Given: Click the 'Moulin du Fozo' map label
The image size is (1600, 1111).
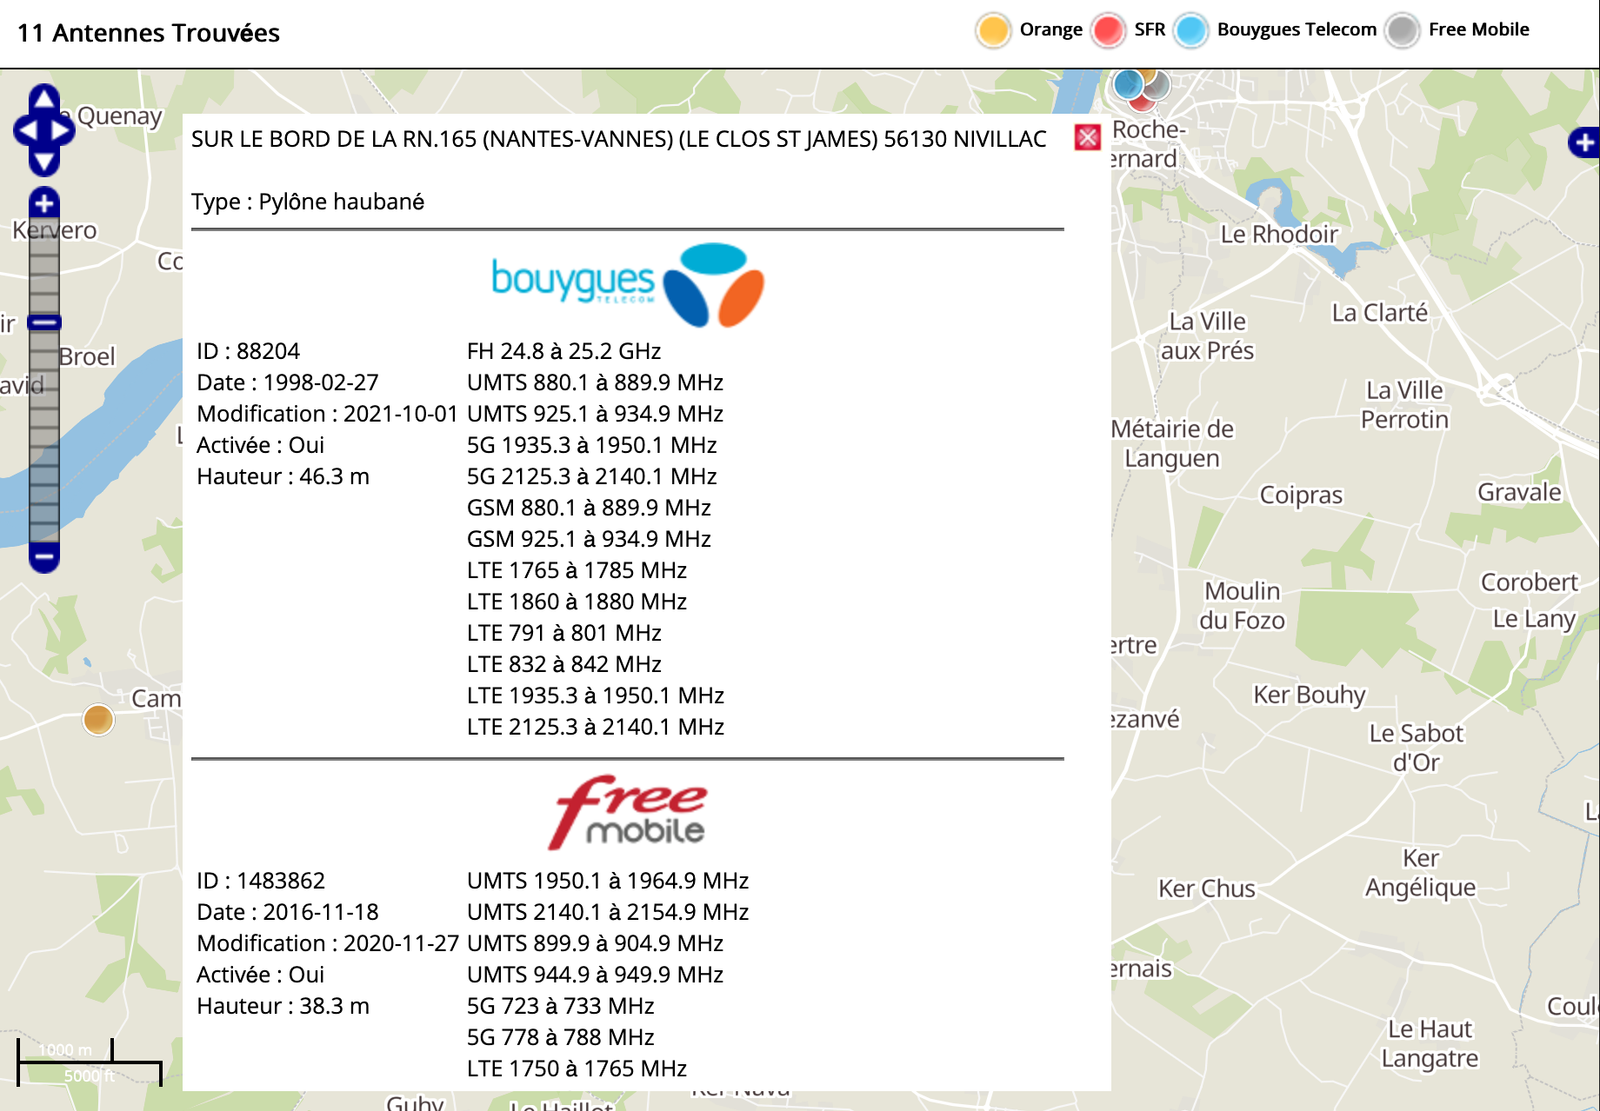Looking at the screenshot, I should 1242,606.
